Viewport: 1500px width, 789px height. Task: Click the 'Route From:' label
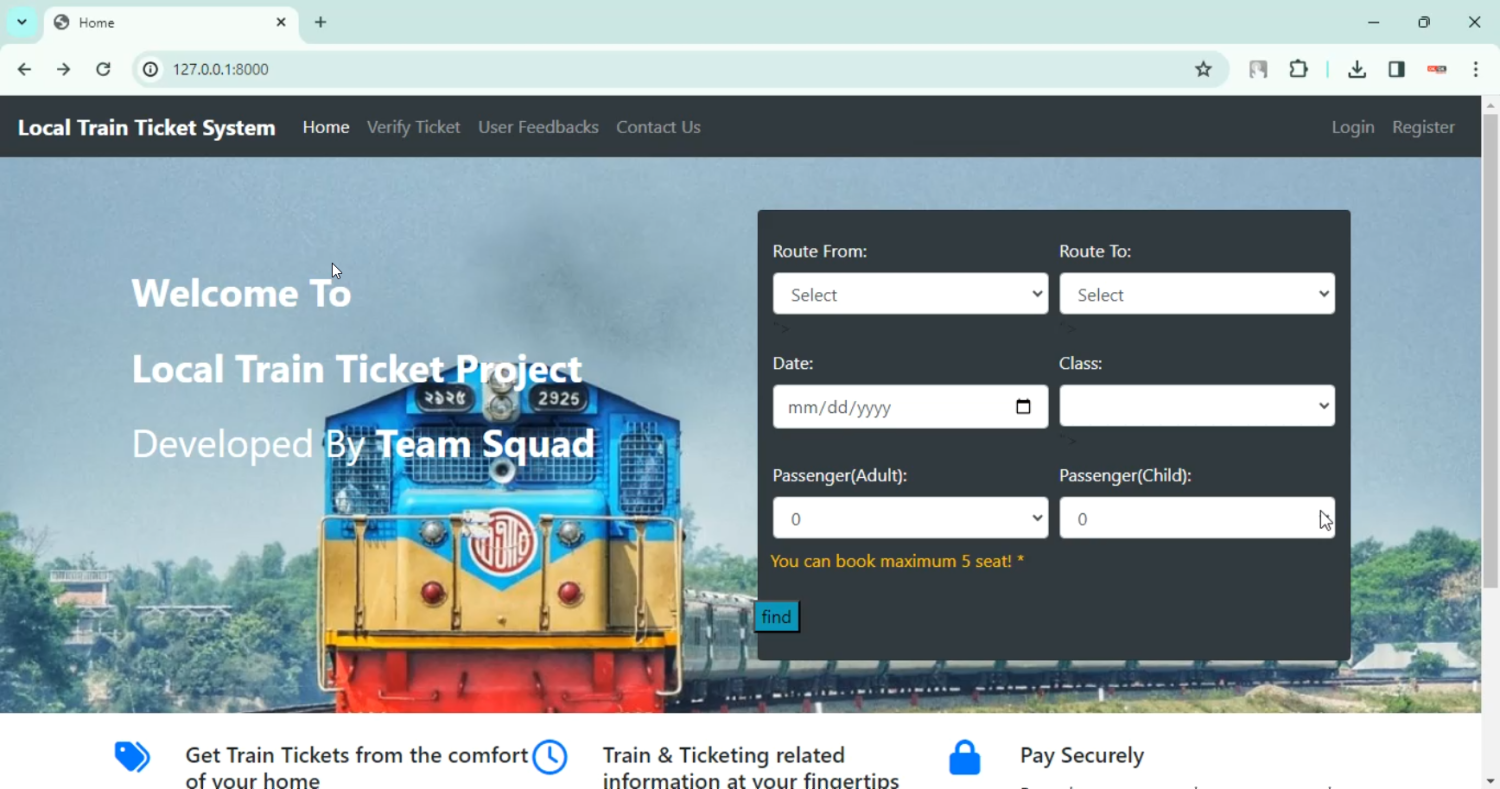pyautogui.click(x=820, y=251)
